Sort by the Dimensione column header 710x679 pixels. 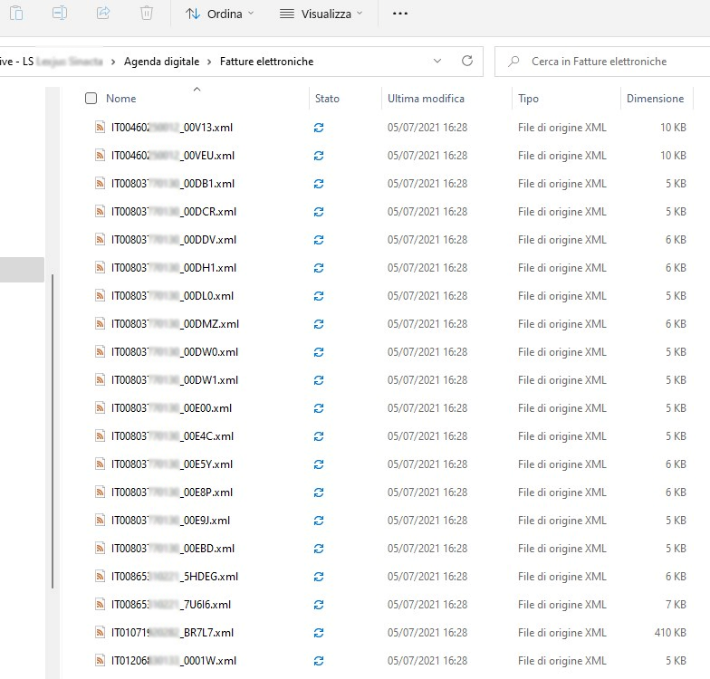[654, 99]
